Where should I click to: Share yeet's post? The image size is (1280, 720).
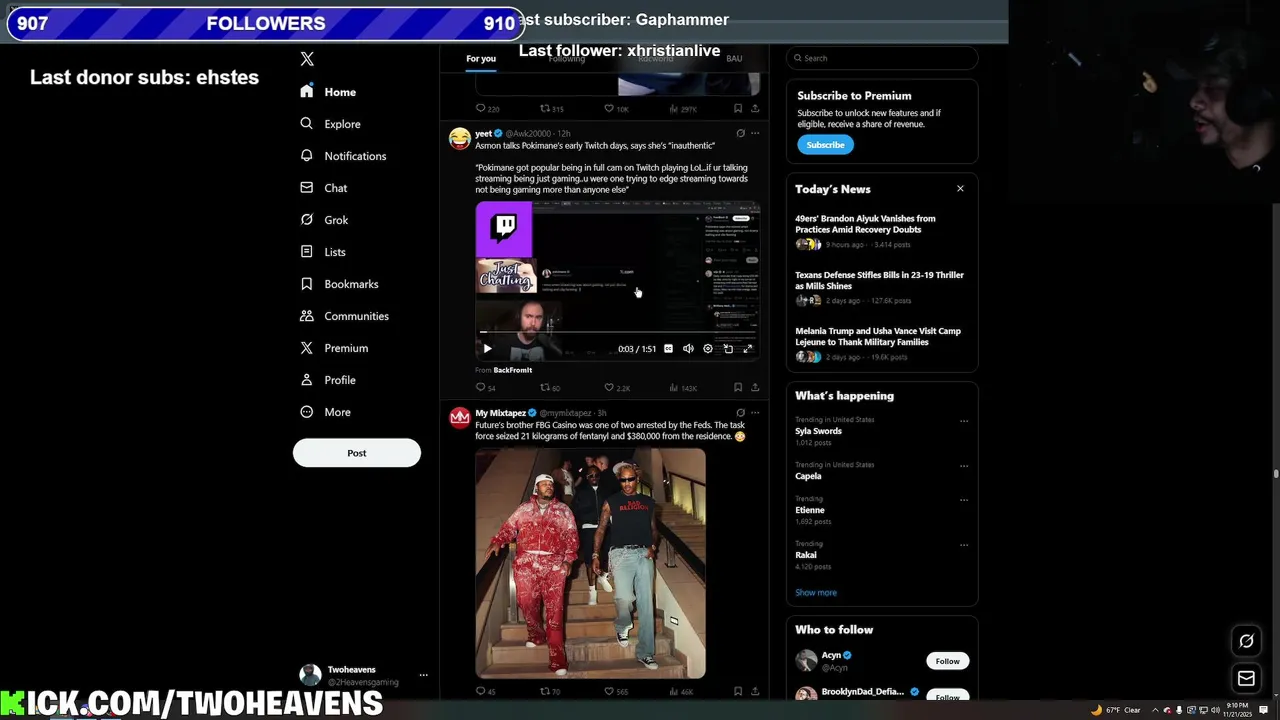point(755,388)
